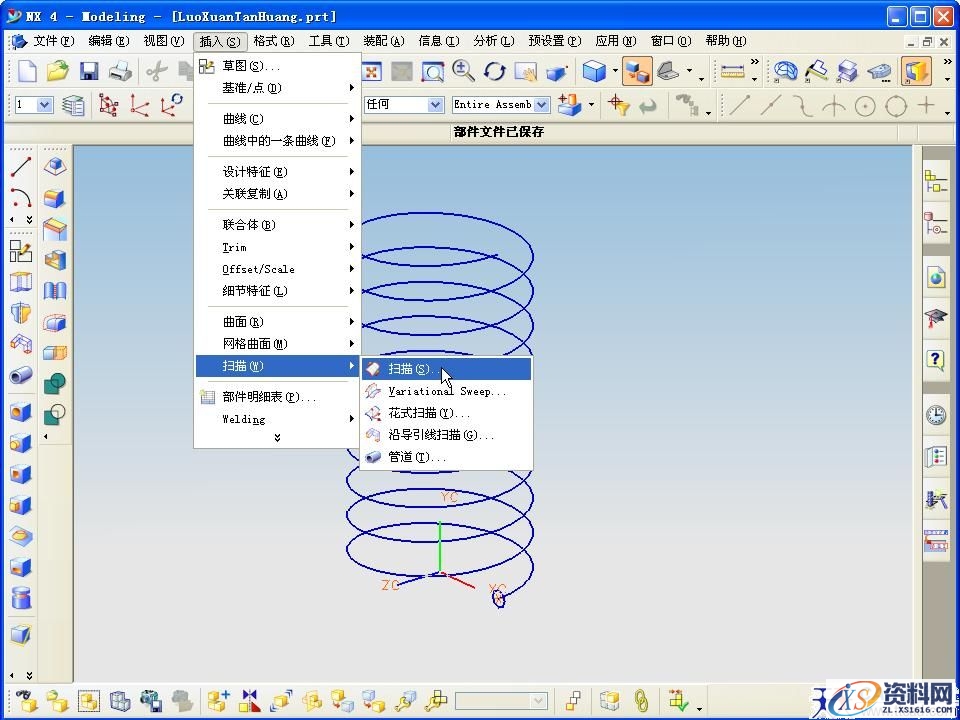Click the Save file icon
The height and width of the screenshot is (720, 960).
89,71
